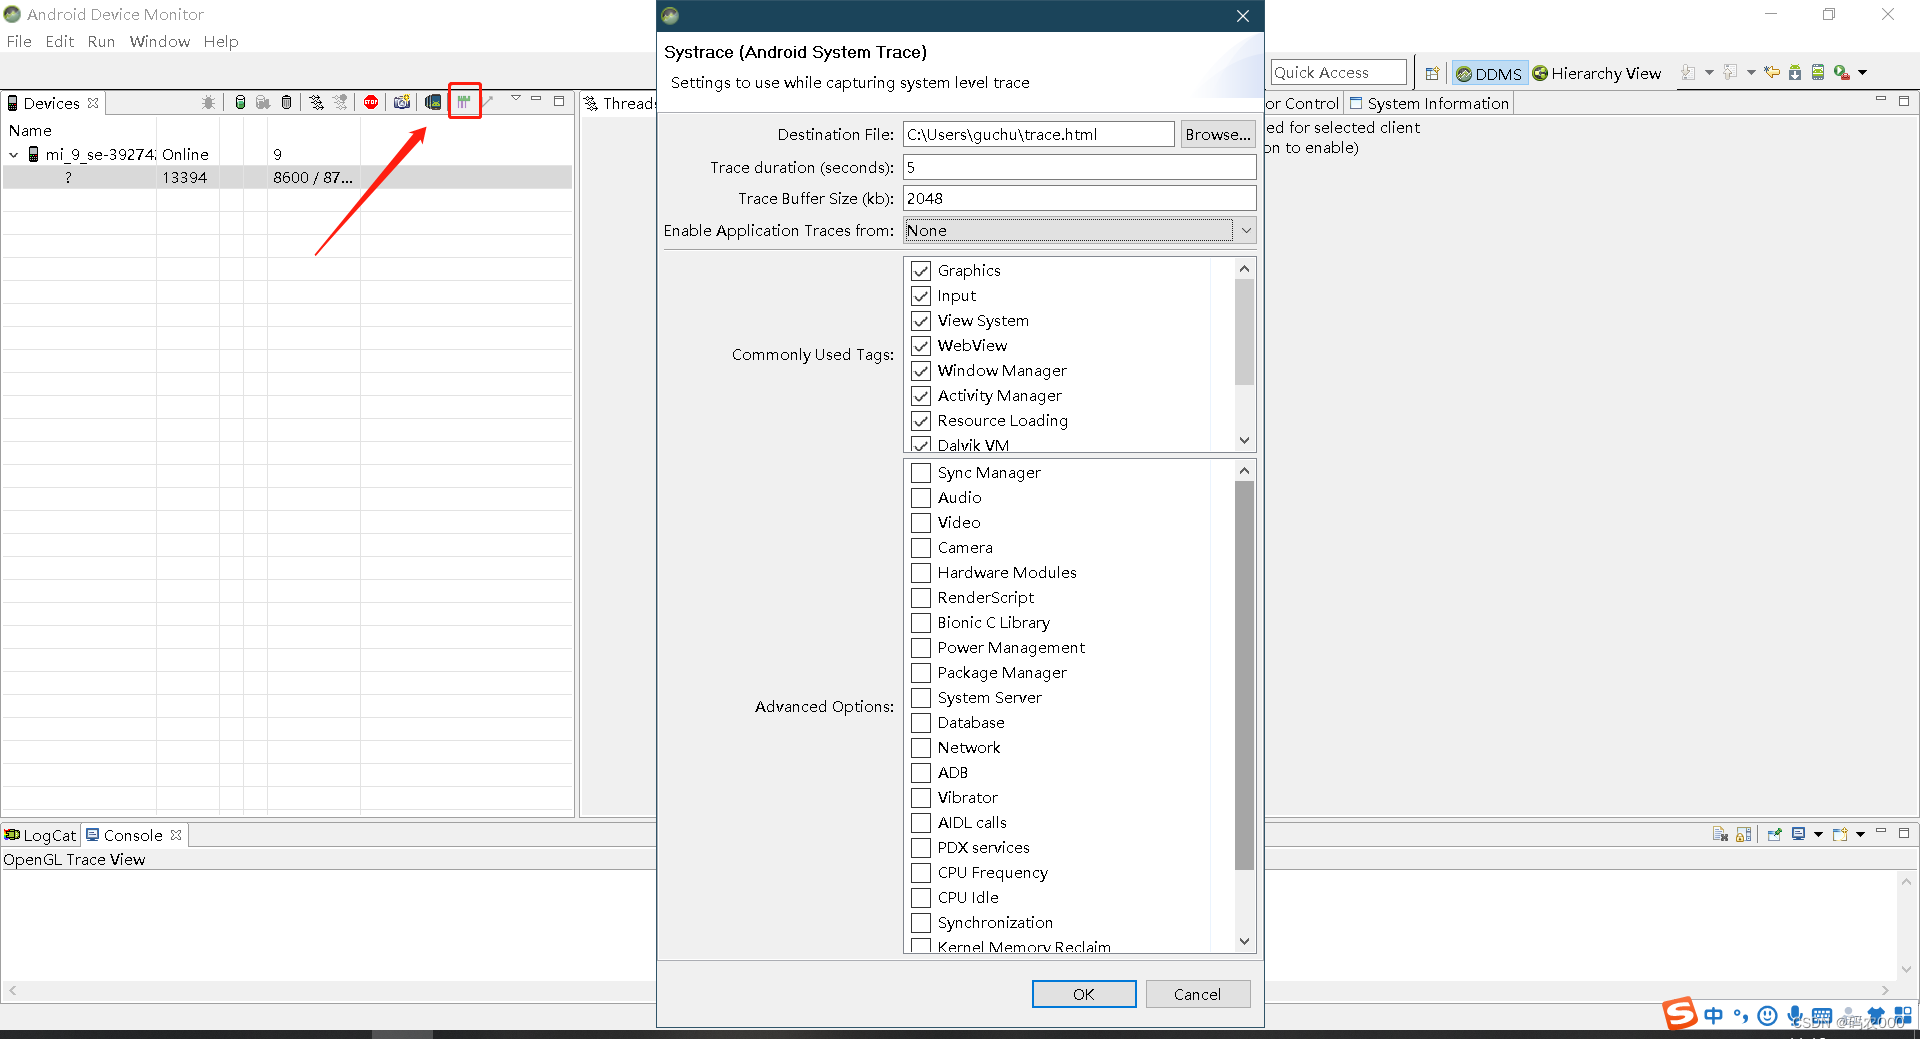Screen dimensions: 1920x1039
Task: Open the Run menu
Action: (101, 42)
